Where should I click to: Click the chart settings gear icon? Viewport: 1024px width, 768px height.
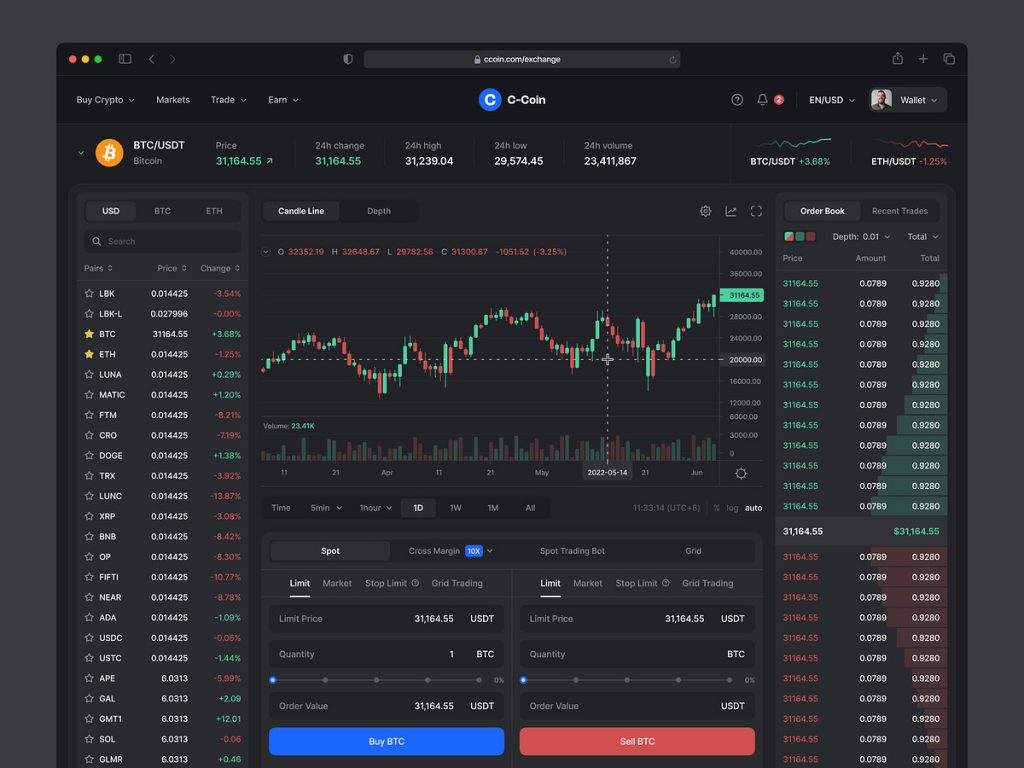point(705,211)
